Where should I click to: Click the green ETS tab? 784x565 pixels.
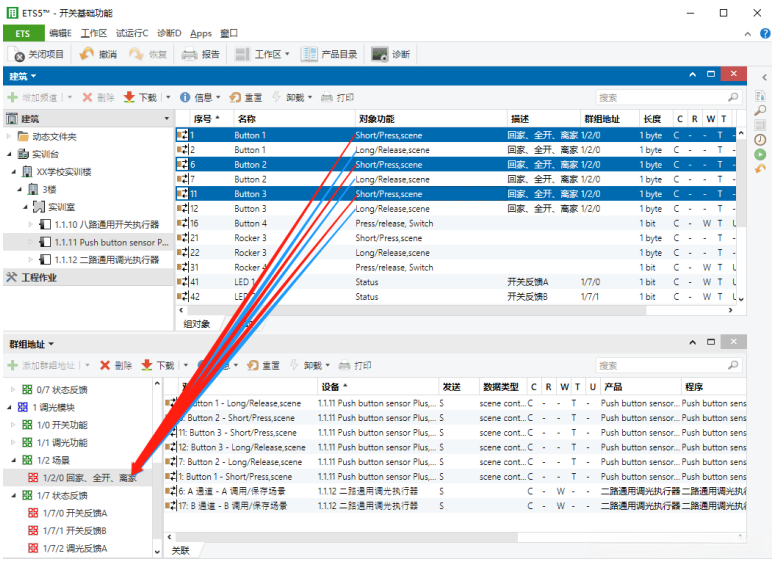click(x=23, y=34)
